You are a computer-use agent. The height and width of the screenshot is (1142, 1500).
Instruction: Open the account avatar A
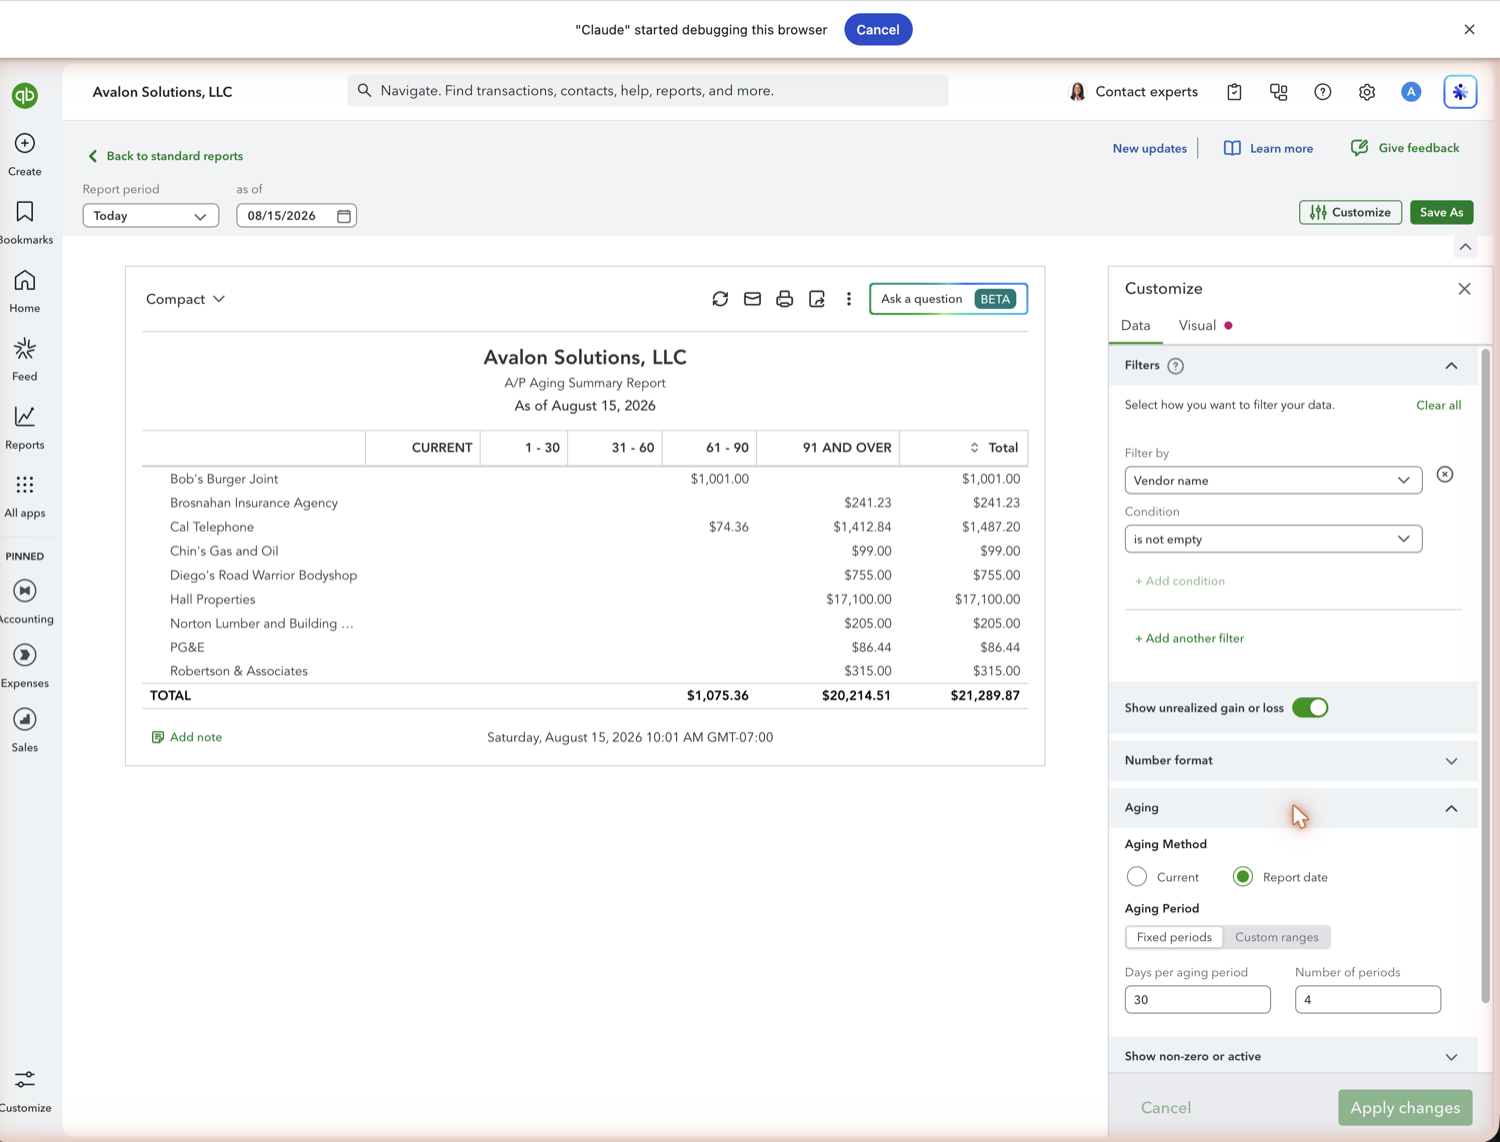pos(1410,92)
